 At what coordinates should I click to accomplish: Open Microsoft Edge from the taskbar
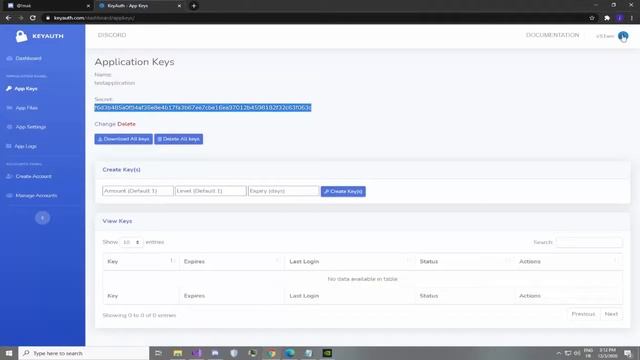[x=290, y=353]
